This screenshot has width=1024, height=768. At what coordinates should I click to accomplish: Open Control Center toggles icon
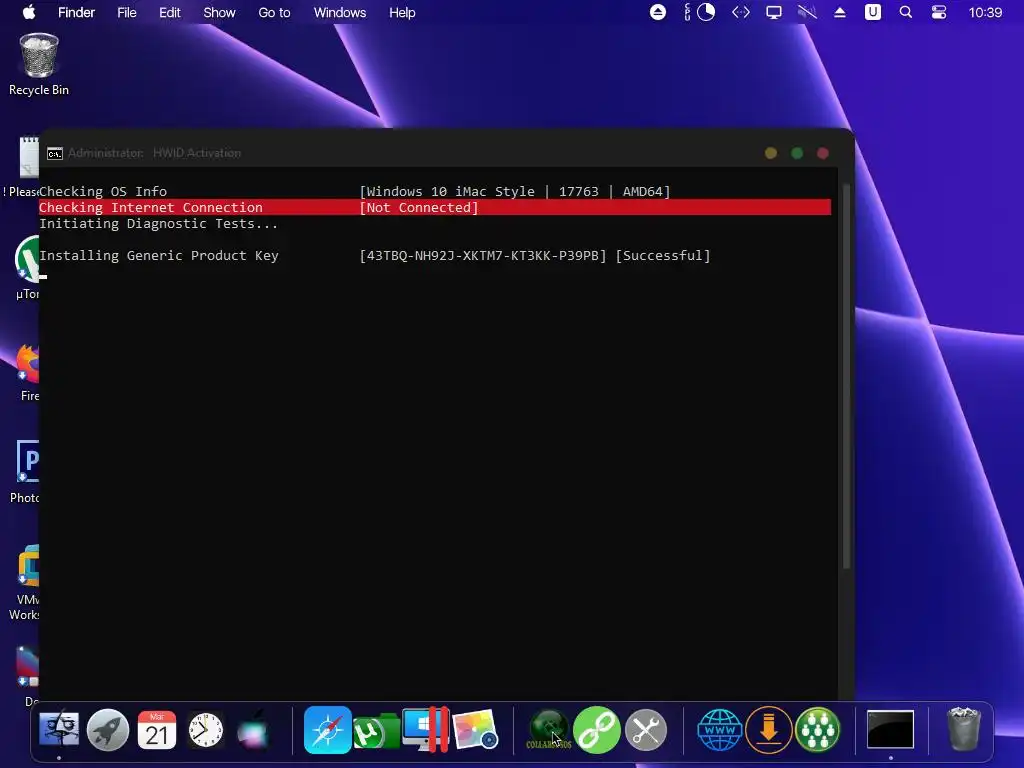pos(939,12)
